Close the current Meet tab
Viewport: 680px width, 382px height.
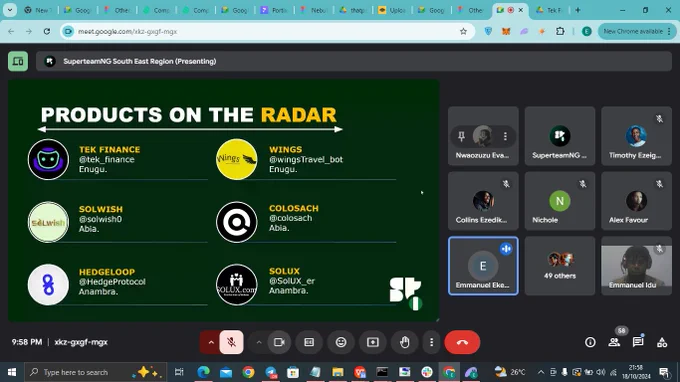tap(521, 10)
